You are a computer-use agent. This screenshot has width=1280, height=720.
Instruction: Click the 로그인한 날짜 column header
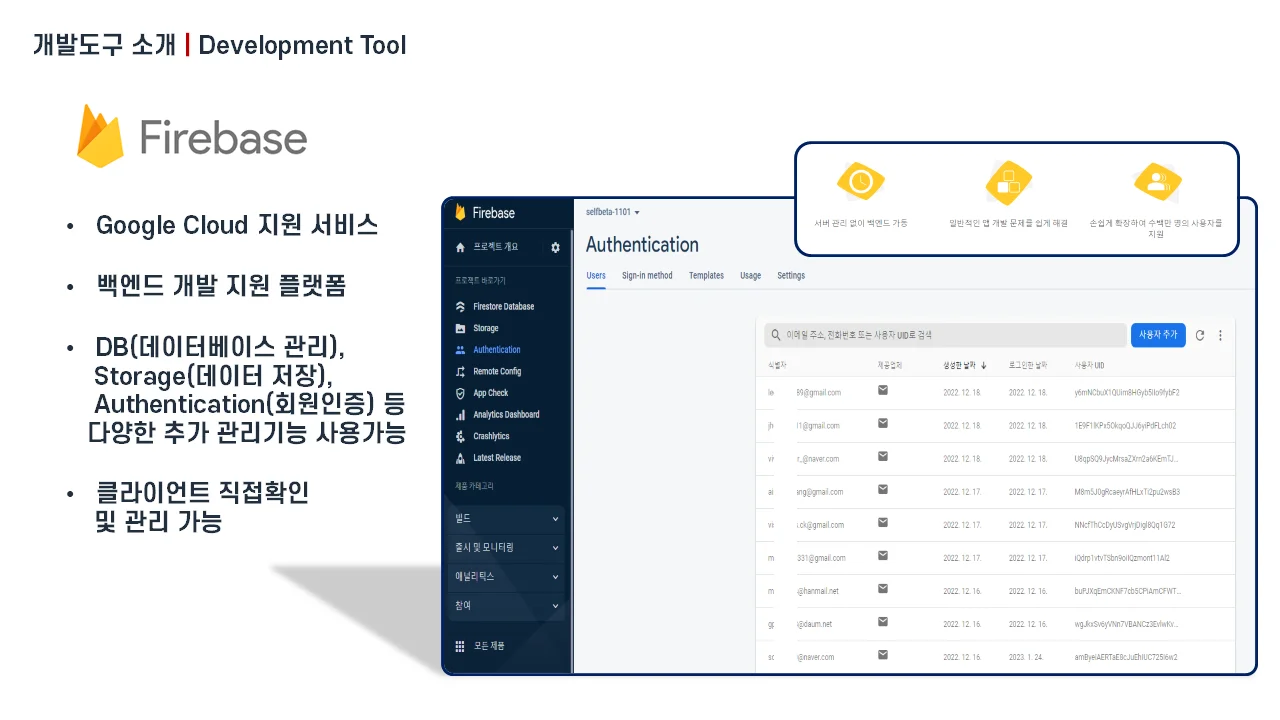[1028, 365]
